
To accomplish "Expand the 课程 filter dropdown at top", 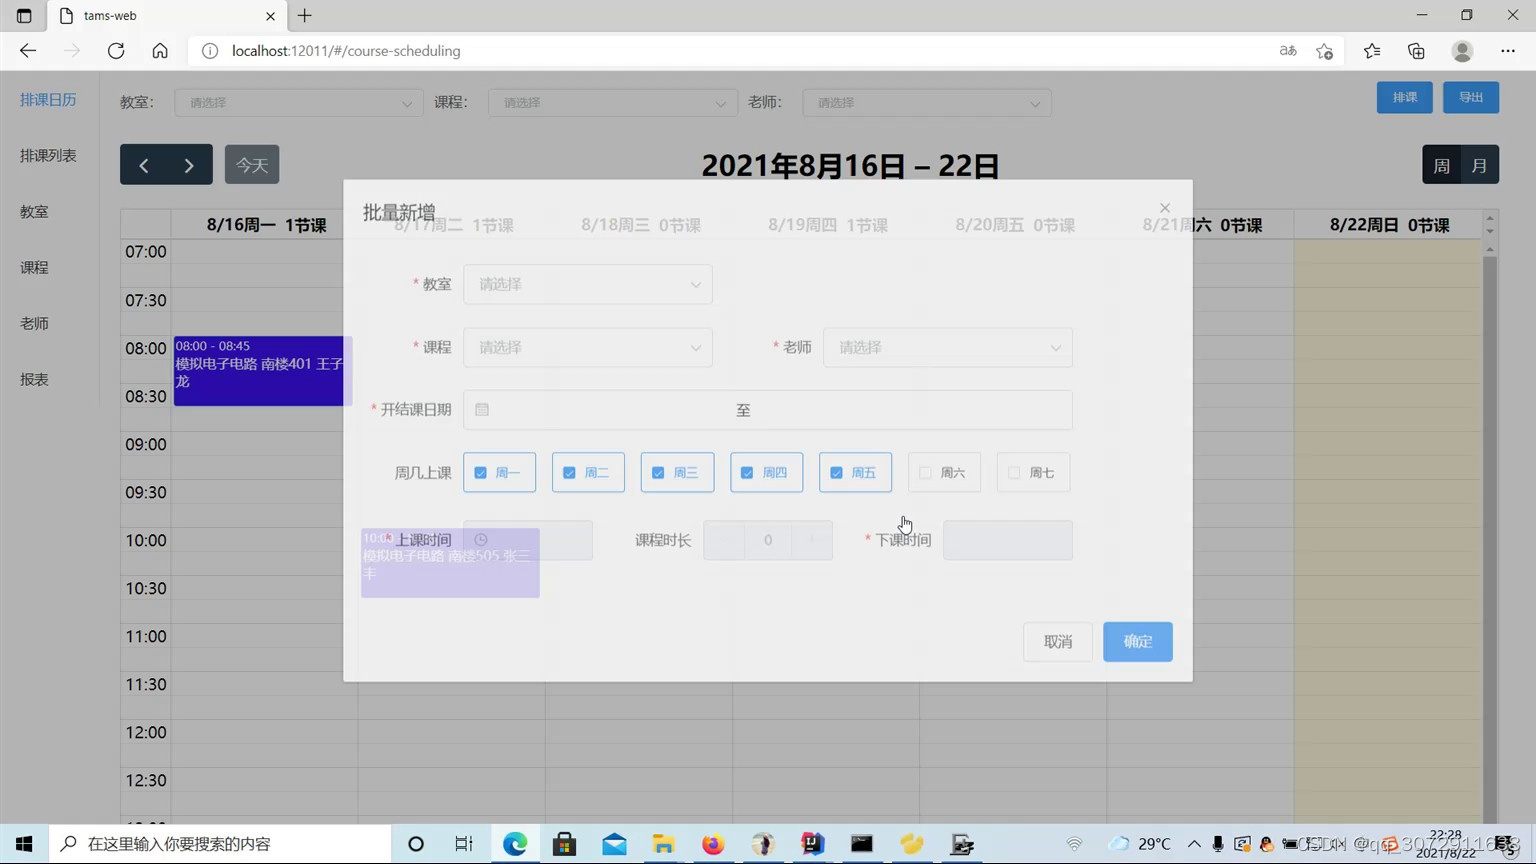I will tap(613, 103).
